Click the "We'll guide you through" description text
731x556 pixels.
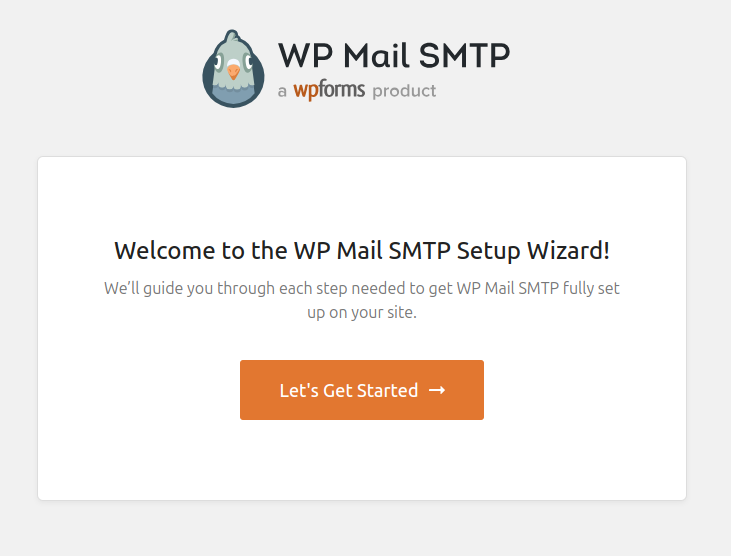tap(362, 300)
